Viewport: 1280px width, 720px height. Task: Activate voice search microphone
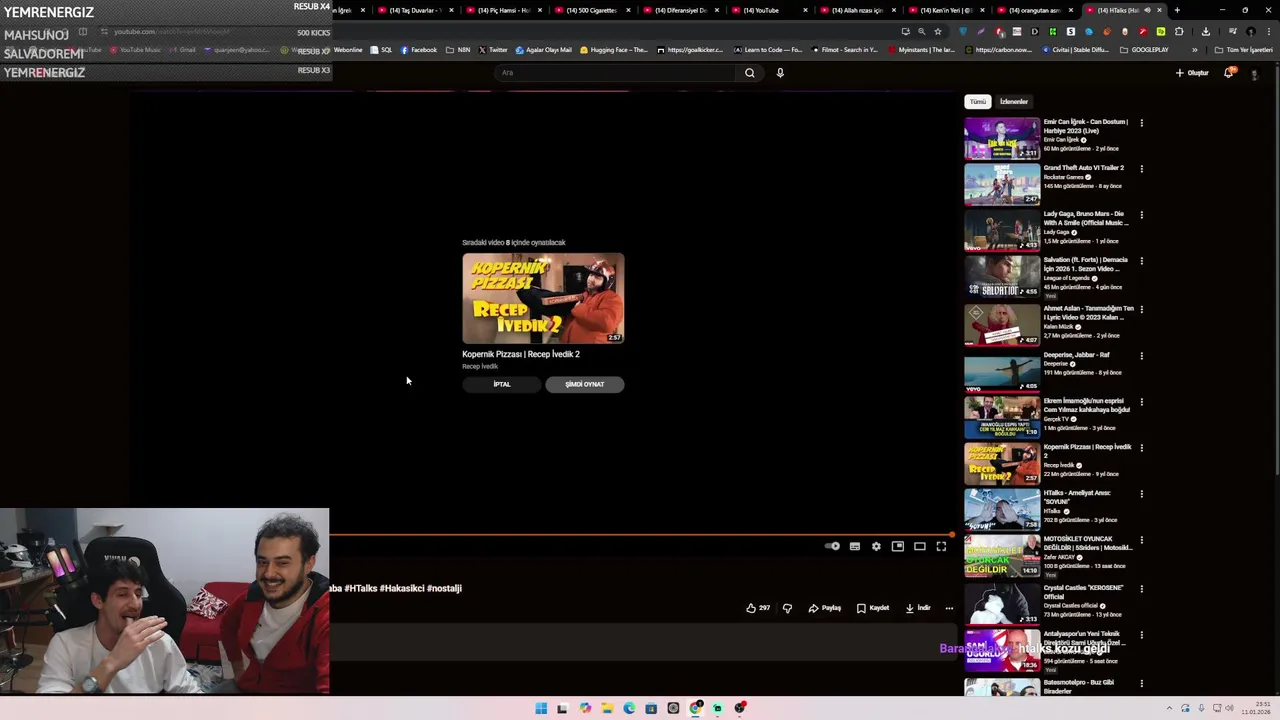click(780, 72)
